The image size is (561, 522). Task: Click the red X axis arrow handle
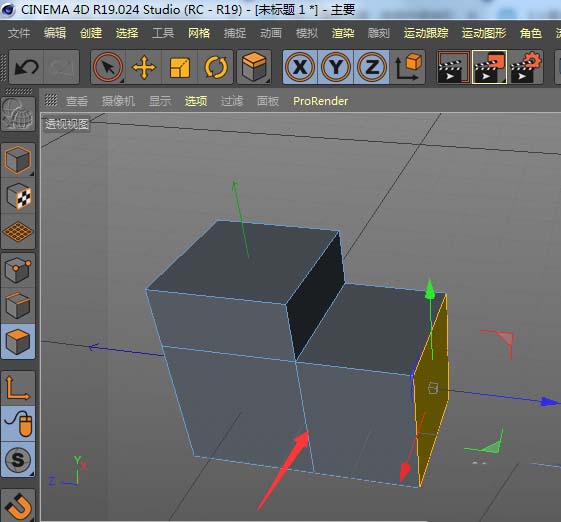405,472
